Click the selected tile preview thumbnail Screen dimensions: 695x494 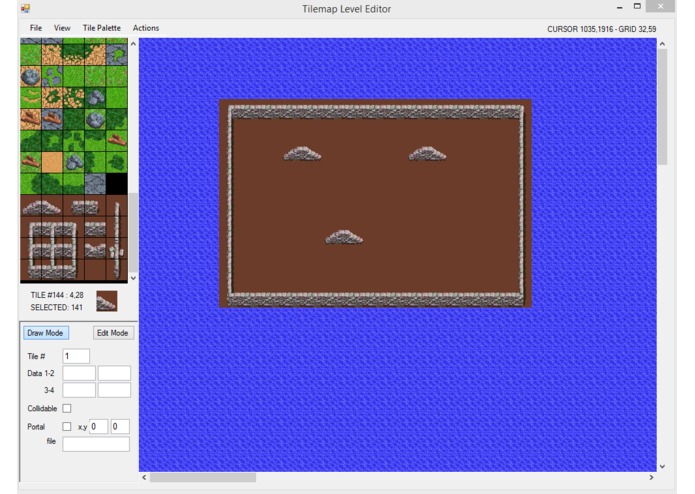click(107, 301)
